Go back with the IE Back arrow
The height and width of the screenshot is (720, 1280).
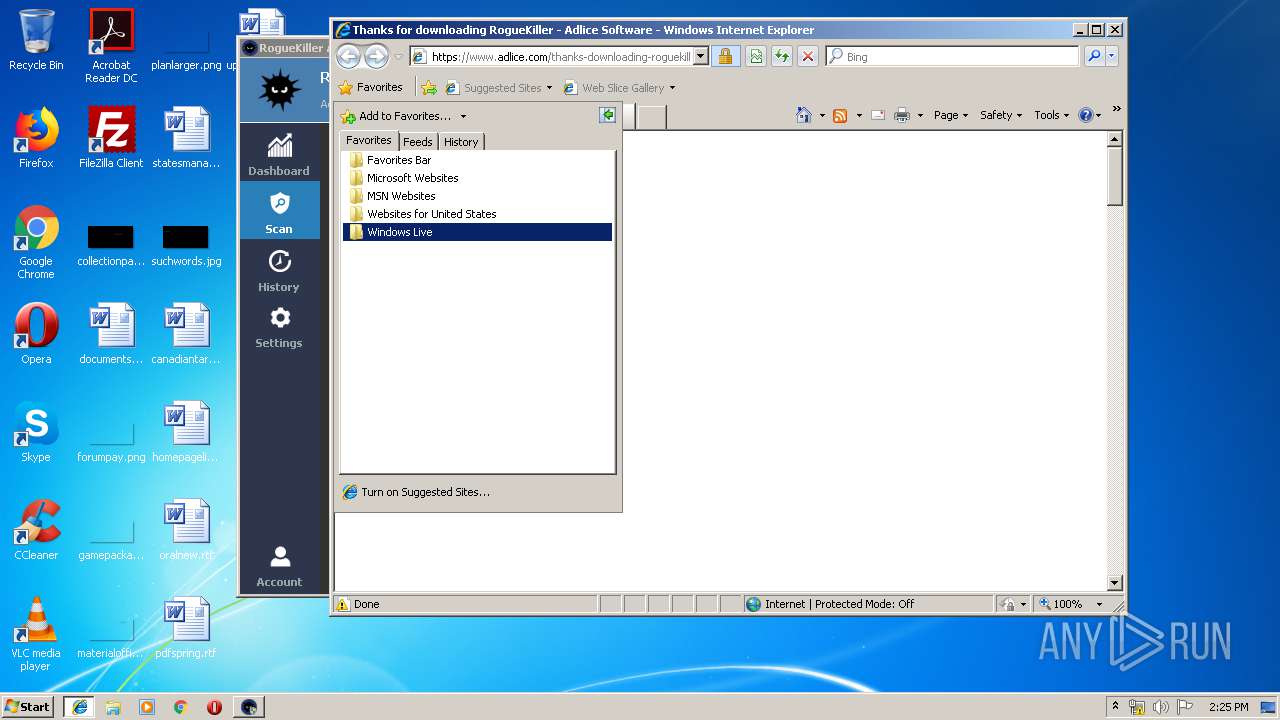(348, 57)
